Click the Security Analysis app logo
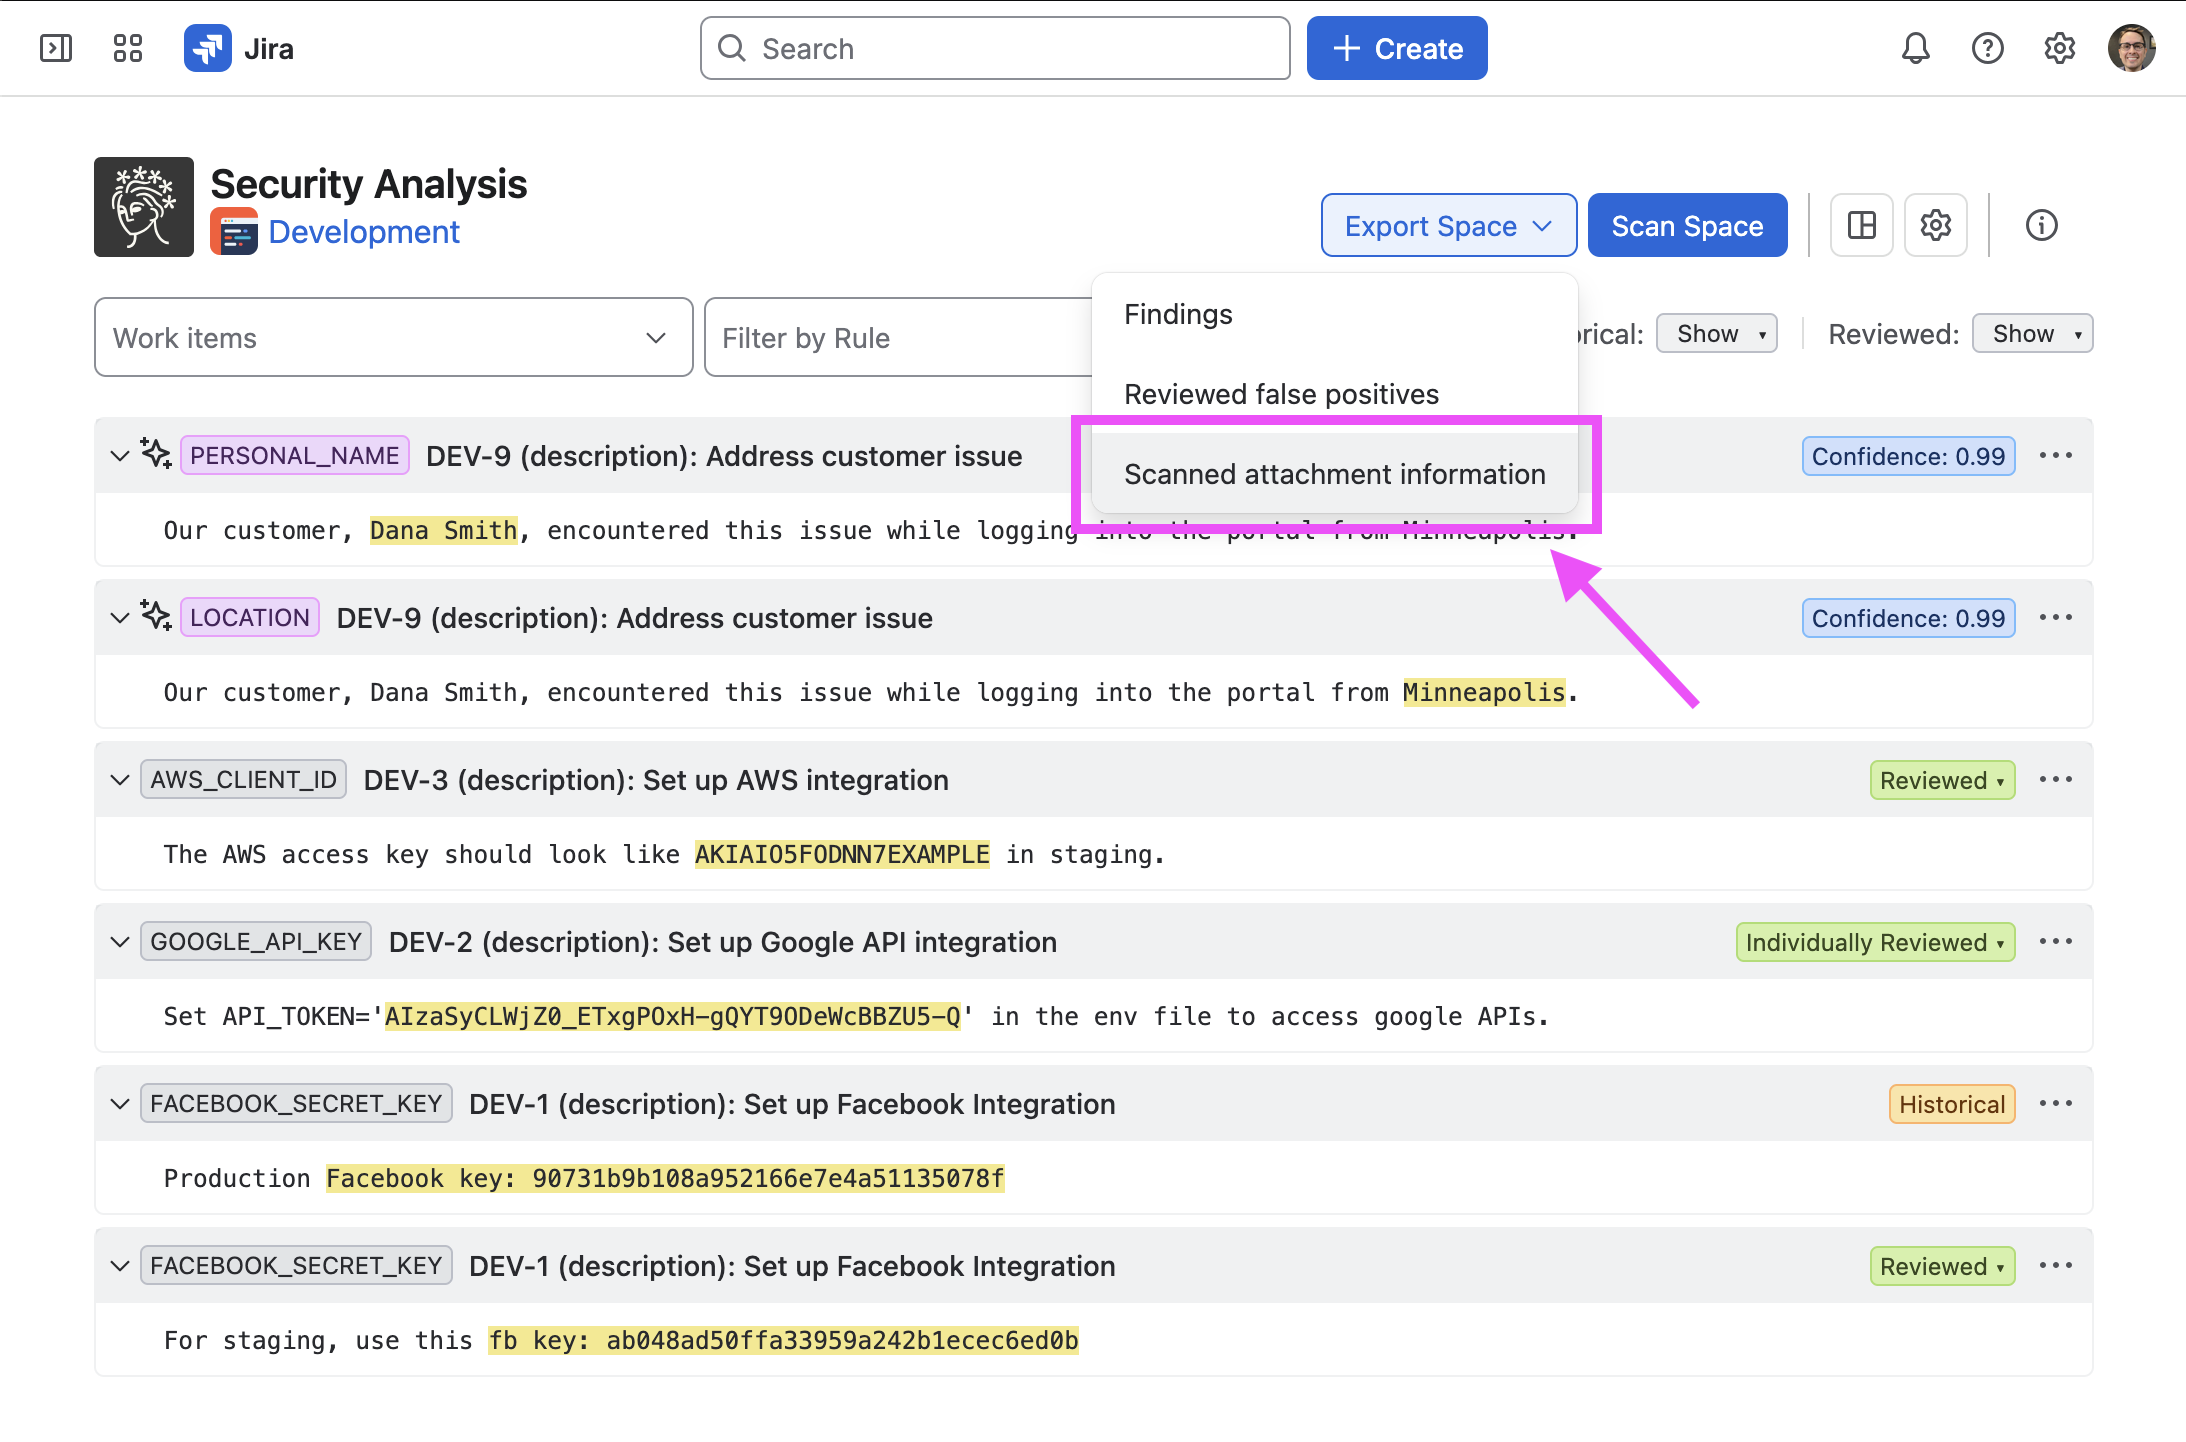 click(x=144, y=207)
